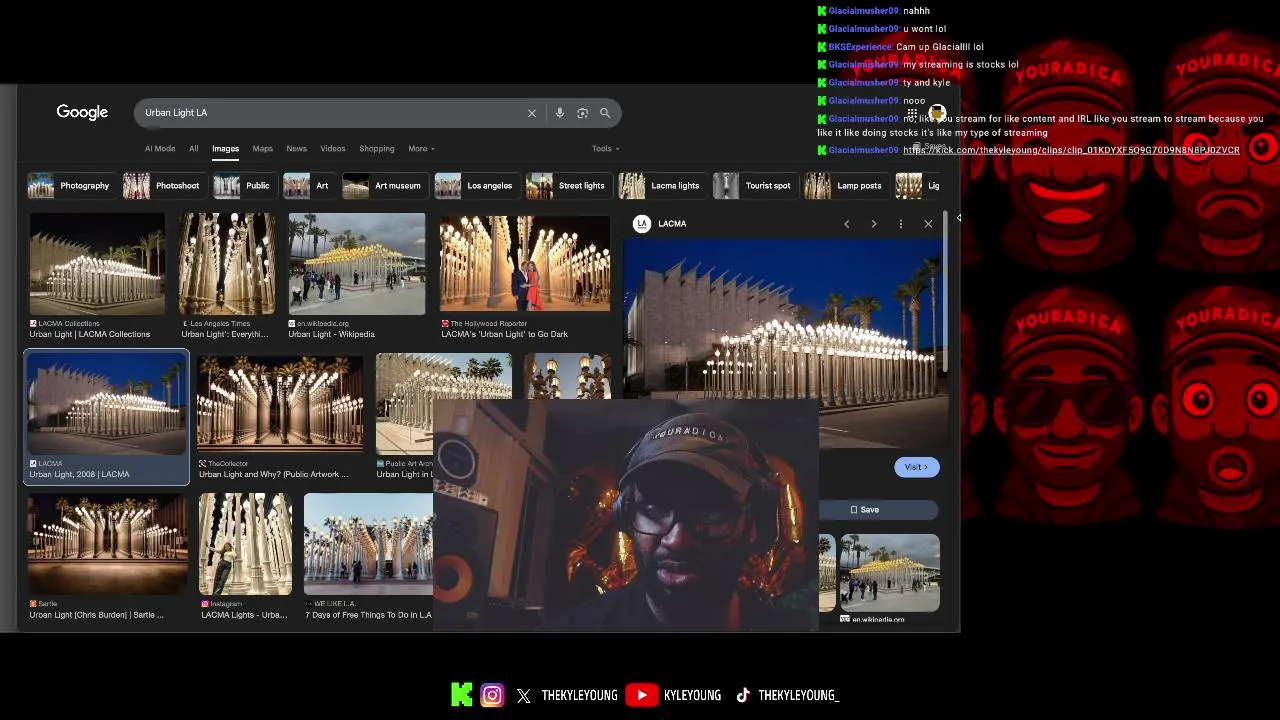Switch to the All results tab

click(194, 149)
